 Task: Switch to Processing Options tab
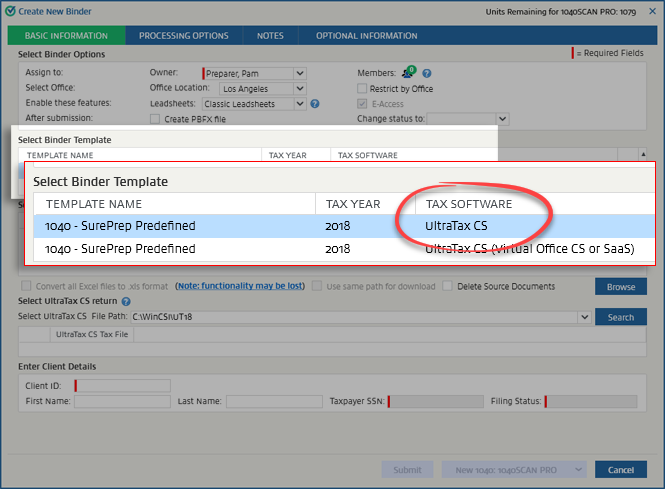tap(183, 36)
